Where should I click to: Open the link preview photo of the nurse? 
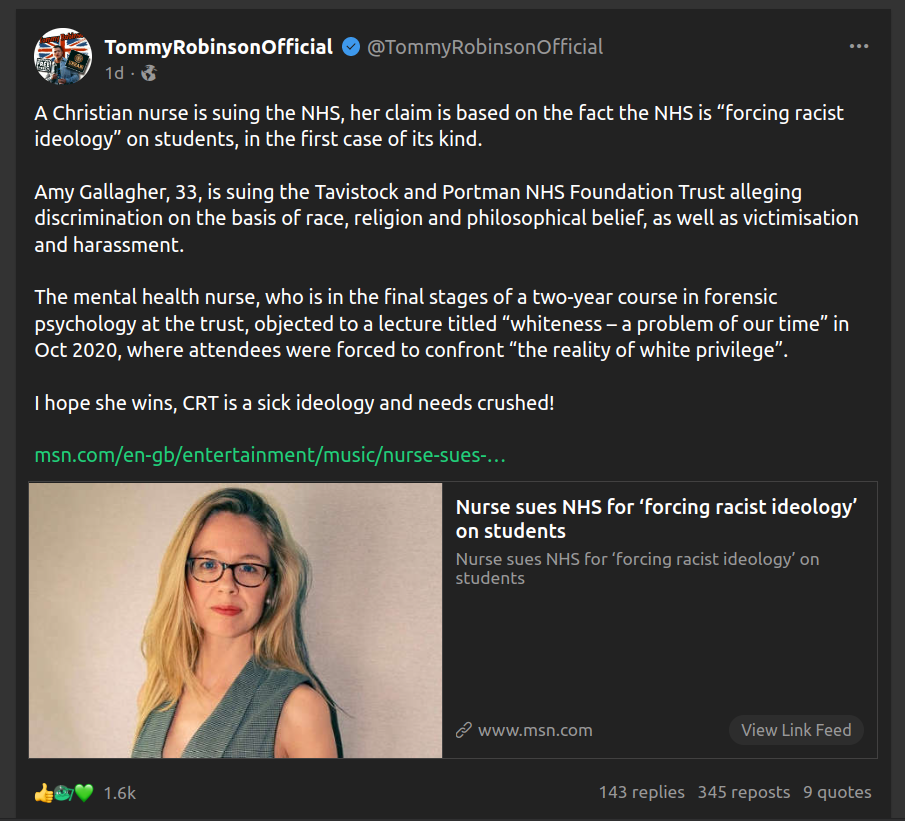coord(236,620)
